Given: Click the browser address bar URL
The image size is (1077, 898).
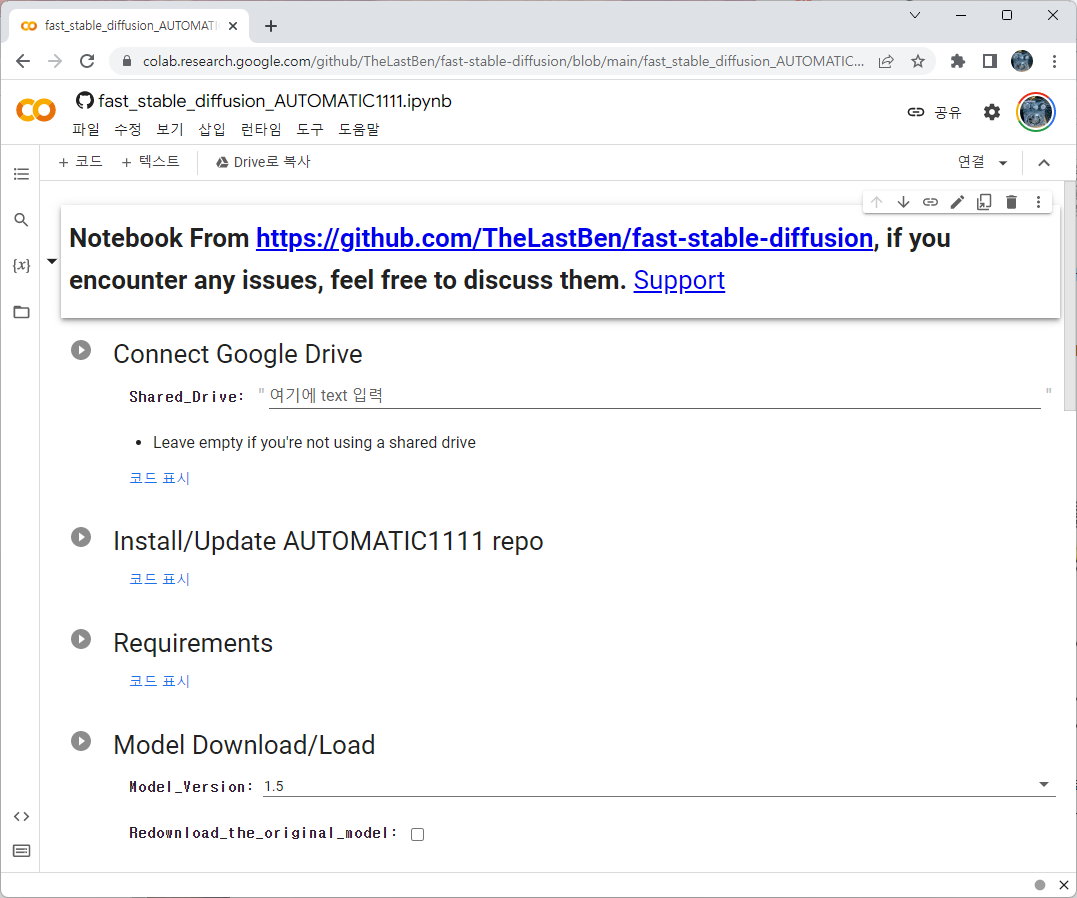Looking at the screenshot, I should pyautogui.click(x=503, y=61).
